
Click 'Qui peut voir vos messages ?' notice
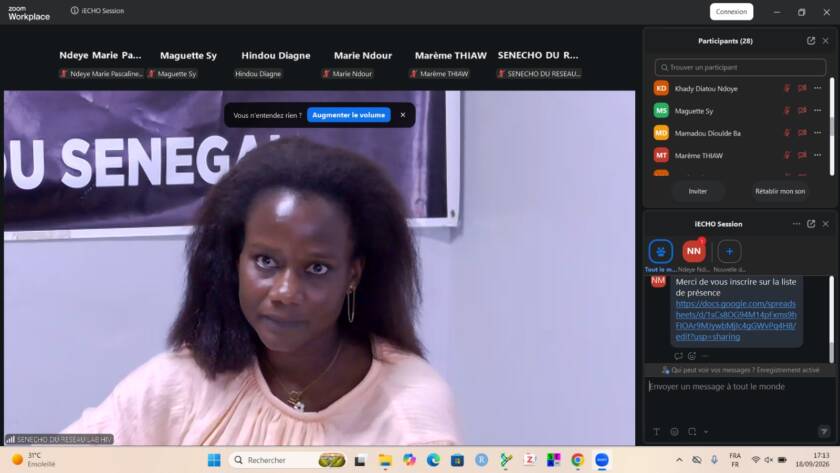coord(740,370)
